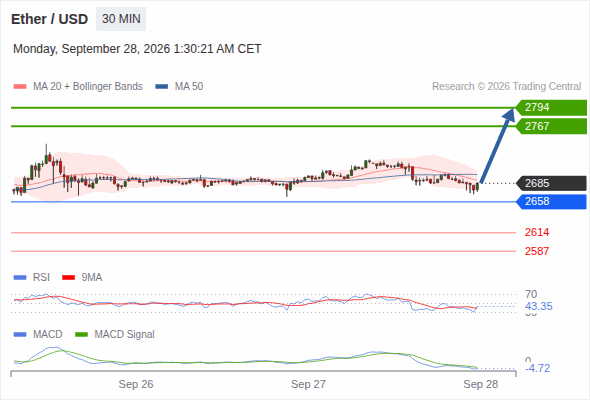
Task: Click the 2614 red support value
Action: coord(537,232)
